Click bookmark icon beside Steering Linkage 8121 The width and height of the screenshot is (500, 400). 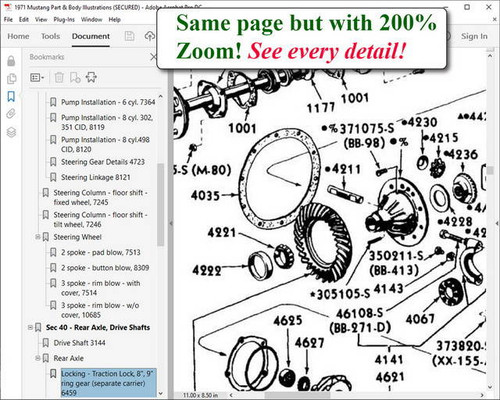(53, 177)
